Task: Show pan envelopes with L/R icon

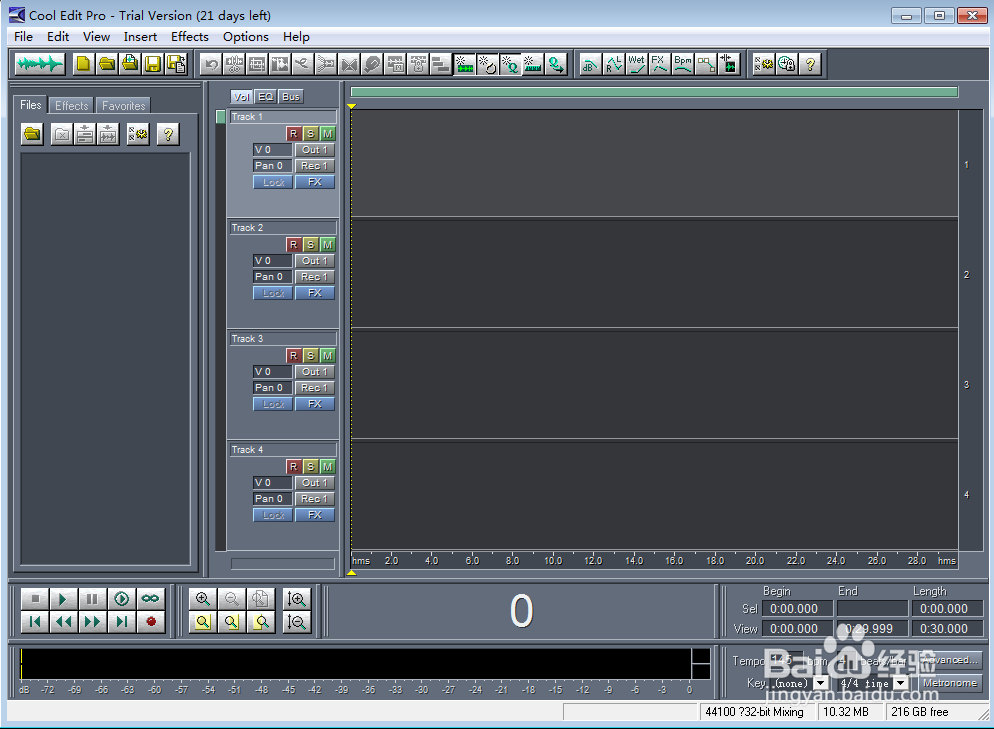Action: pos(613,64)
